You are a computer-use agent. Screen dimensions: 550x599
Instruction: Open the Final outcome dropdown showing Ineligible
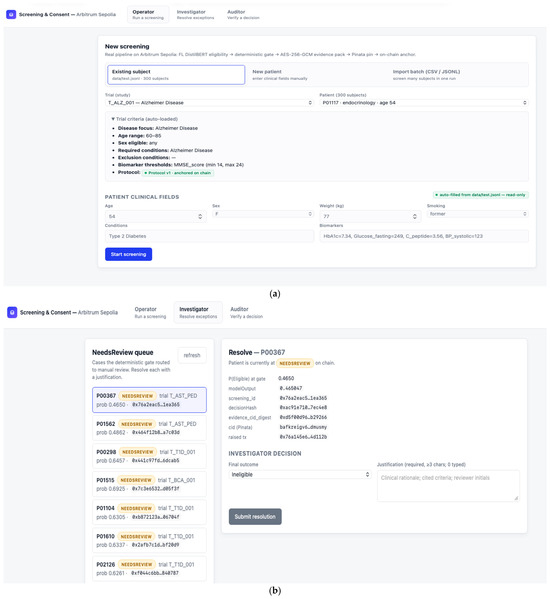[x=300, y=474]
